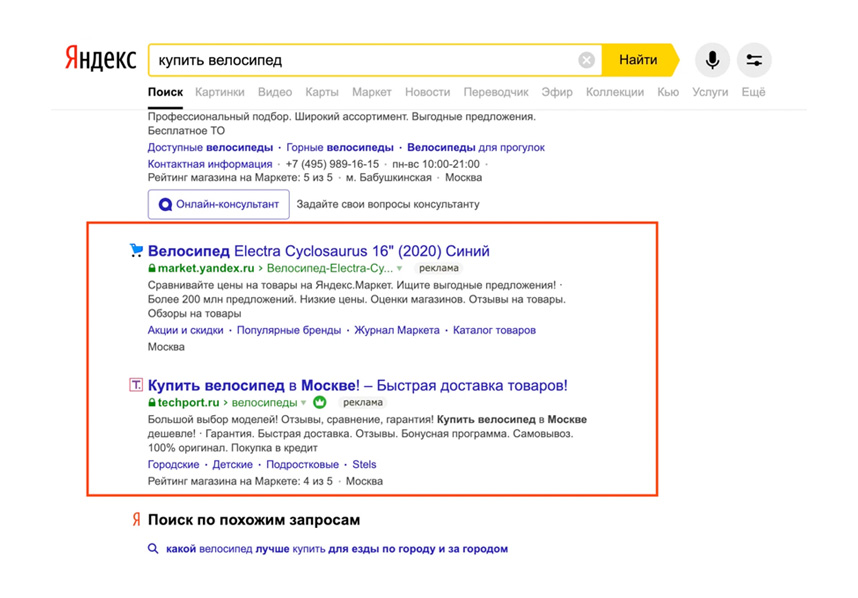Follow the Горные велосипеды link

(x=340, y=147)
